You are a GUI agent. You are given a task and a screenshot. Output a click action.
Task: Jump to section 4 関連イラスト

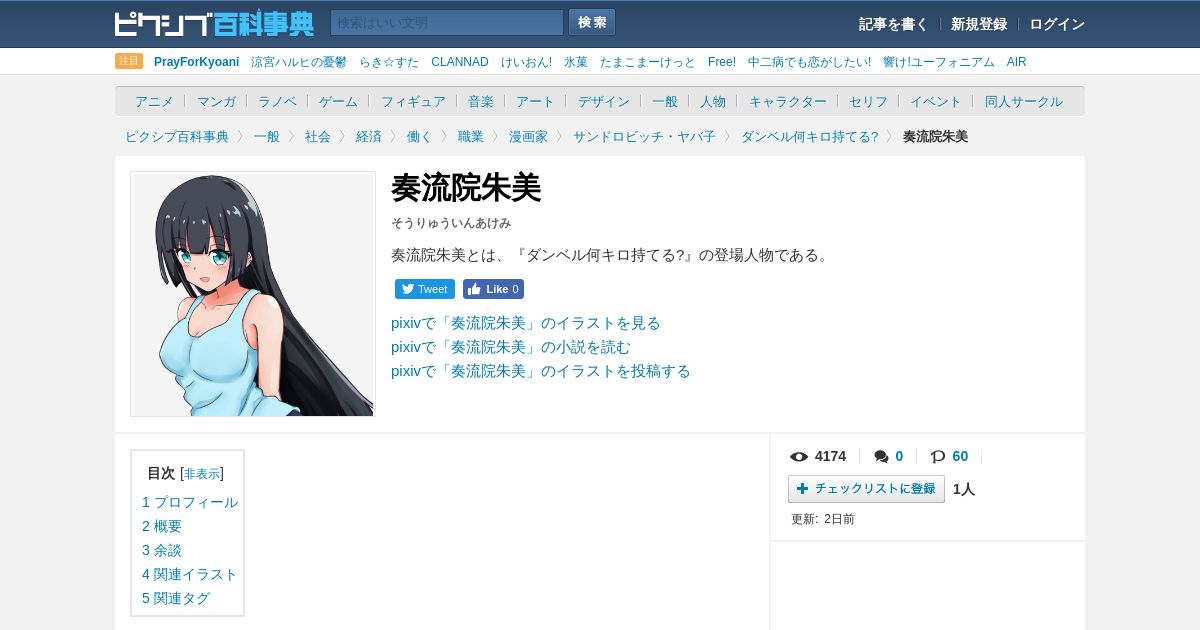click(x=190, y=574)
